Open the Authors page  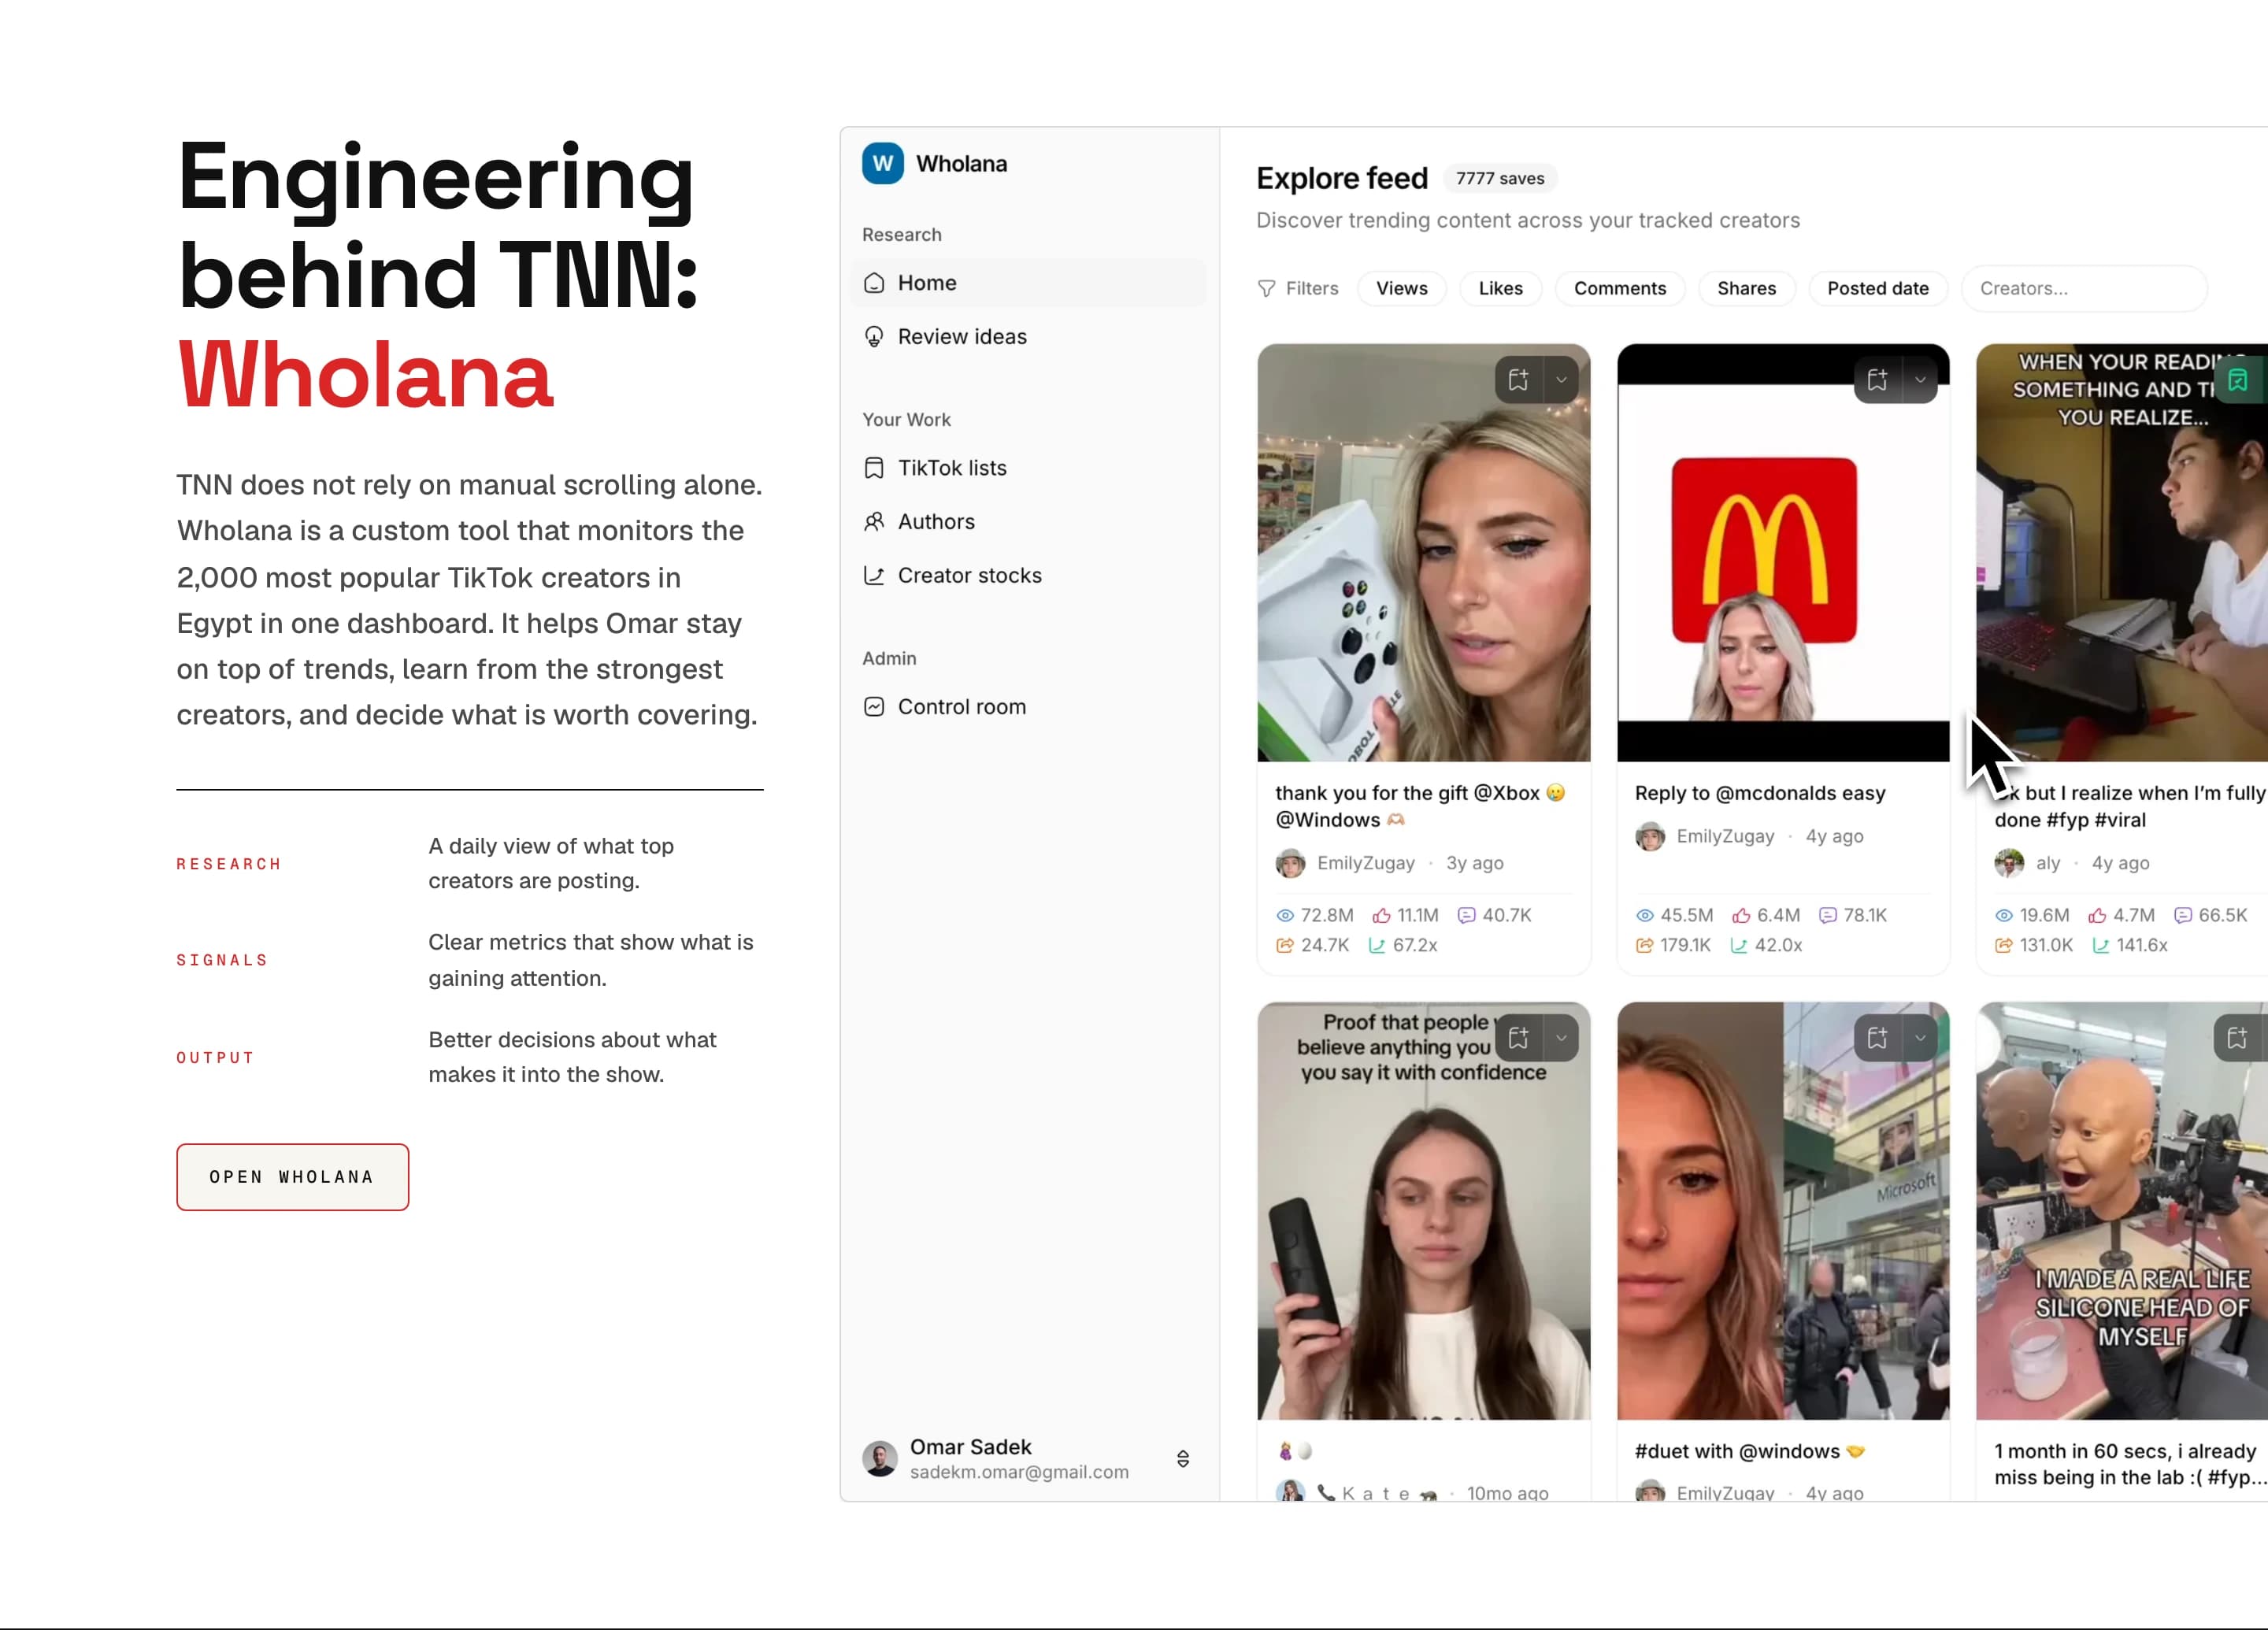1029,522
